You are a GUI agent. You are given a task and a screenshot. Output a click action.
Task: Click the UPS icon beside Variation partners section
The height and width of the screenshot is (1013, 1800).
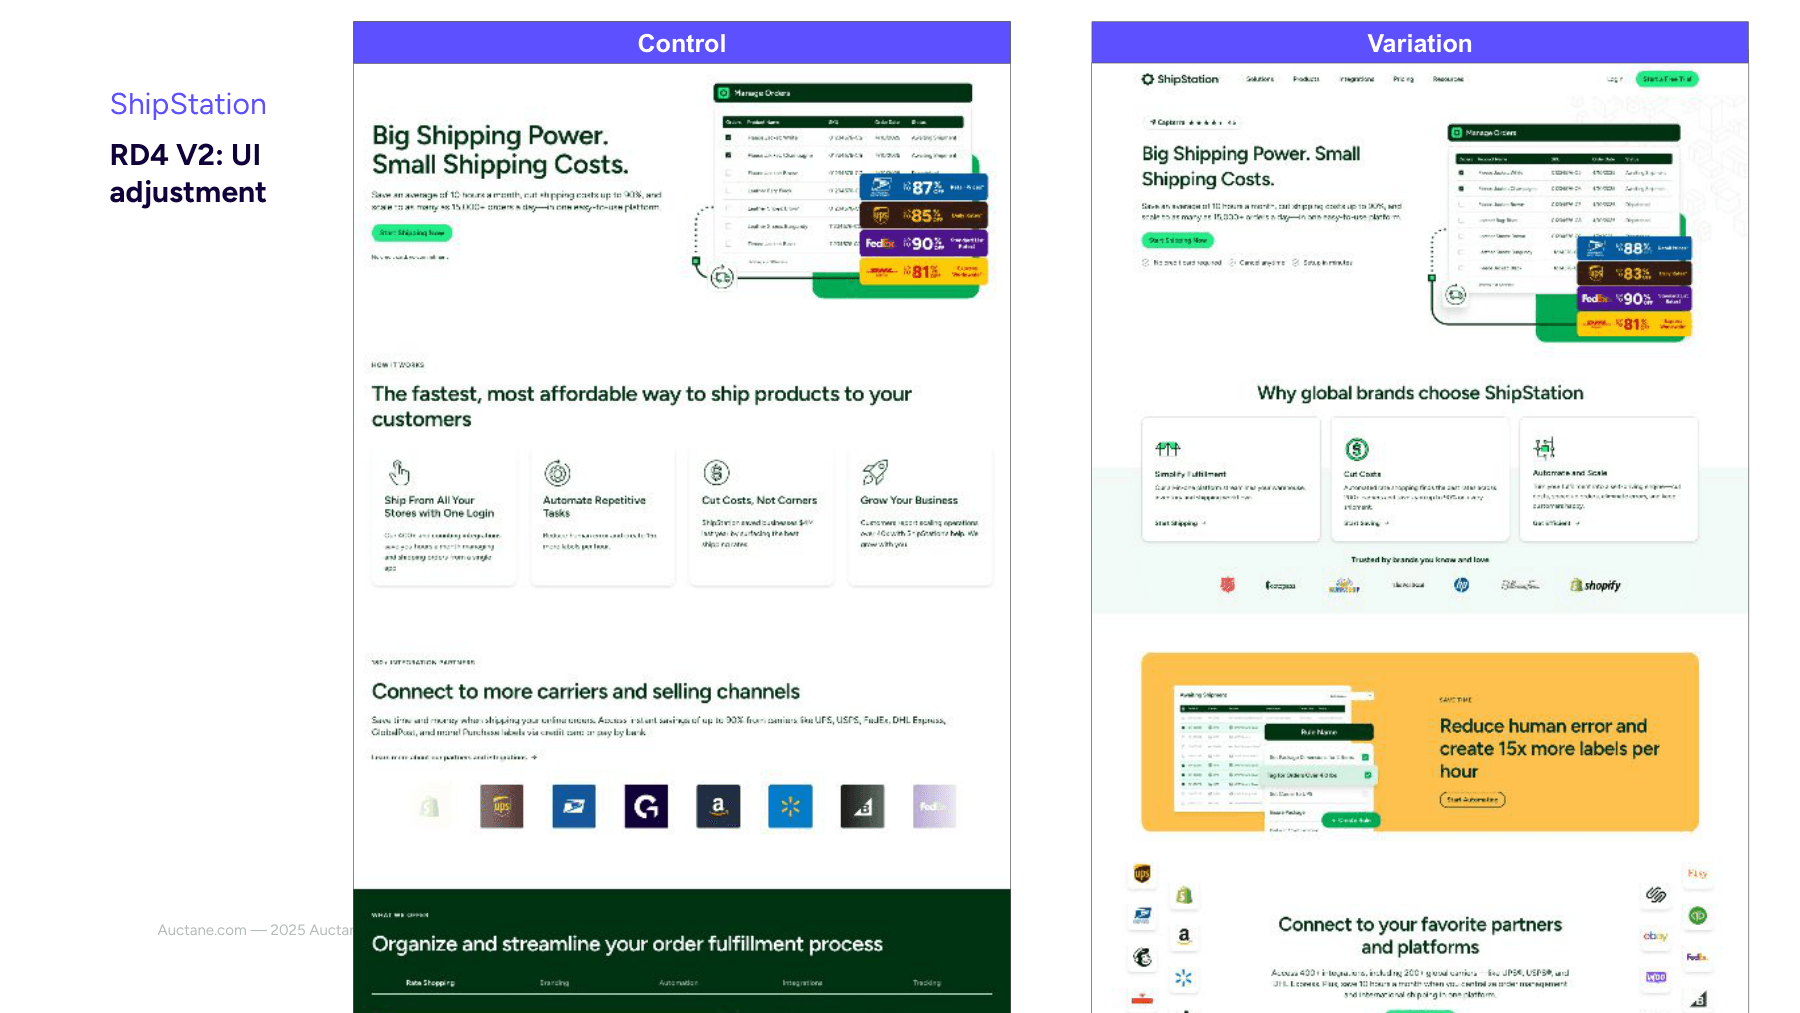point(1142,874)
